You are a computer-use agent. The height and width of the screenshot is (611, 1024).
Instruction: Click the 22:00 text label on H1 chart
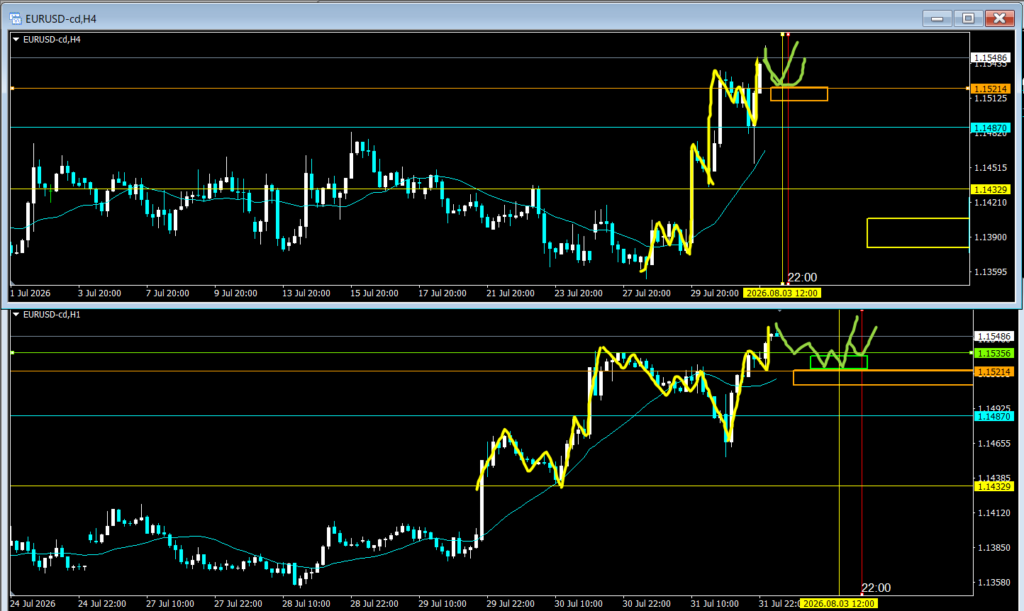(x=876, y=588)
